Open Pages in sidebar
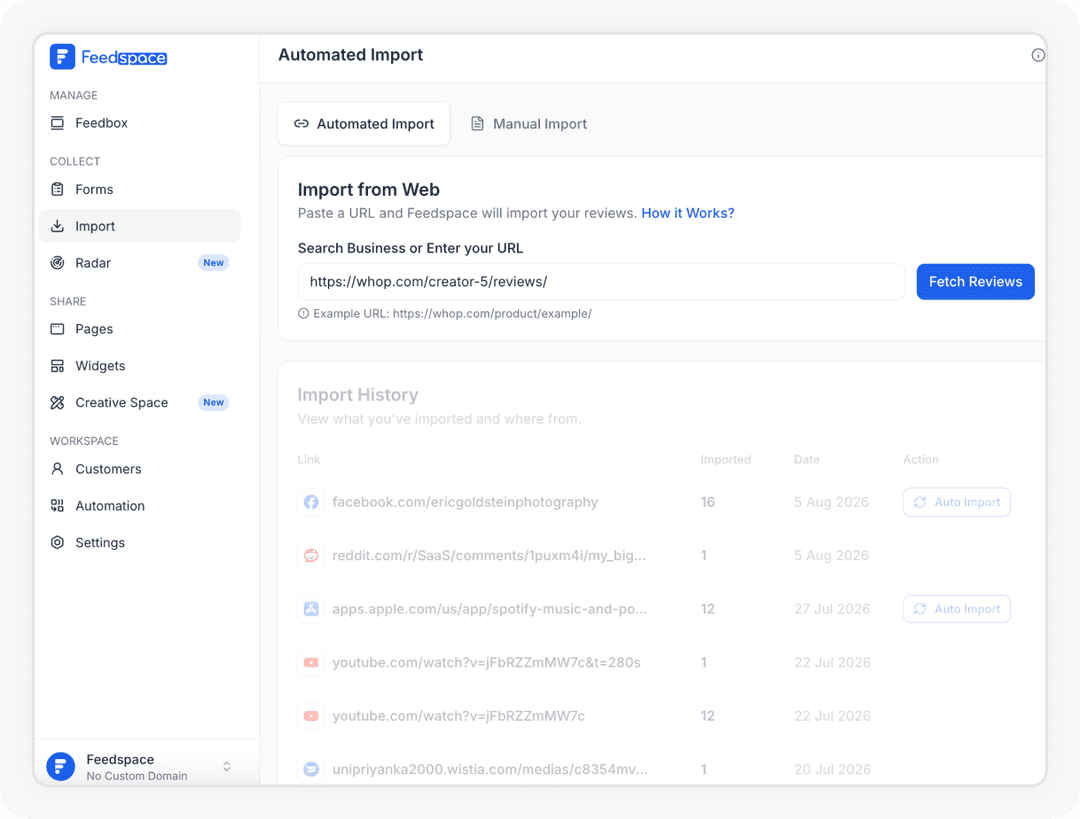 coord(139,329)
